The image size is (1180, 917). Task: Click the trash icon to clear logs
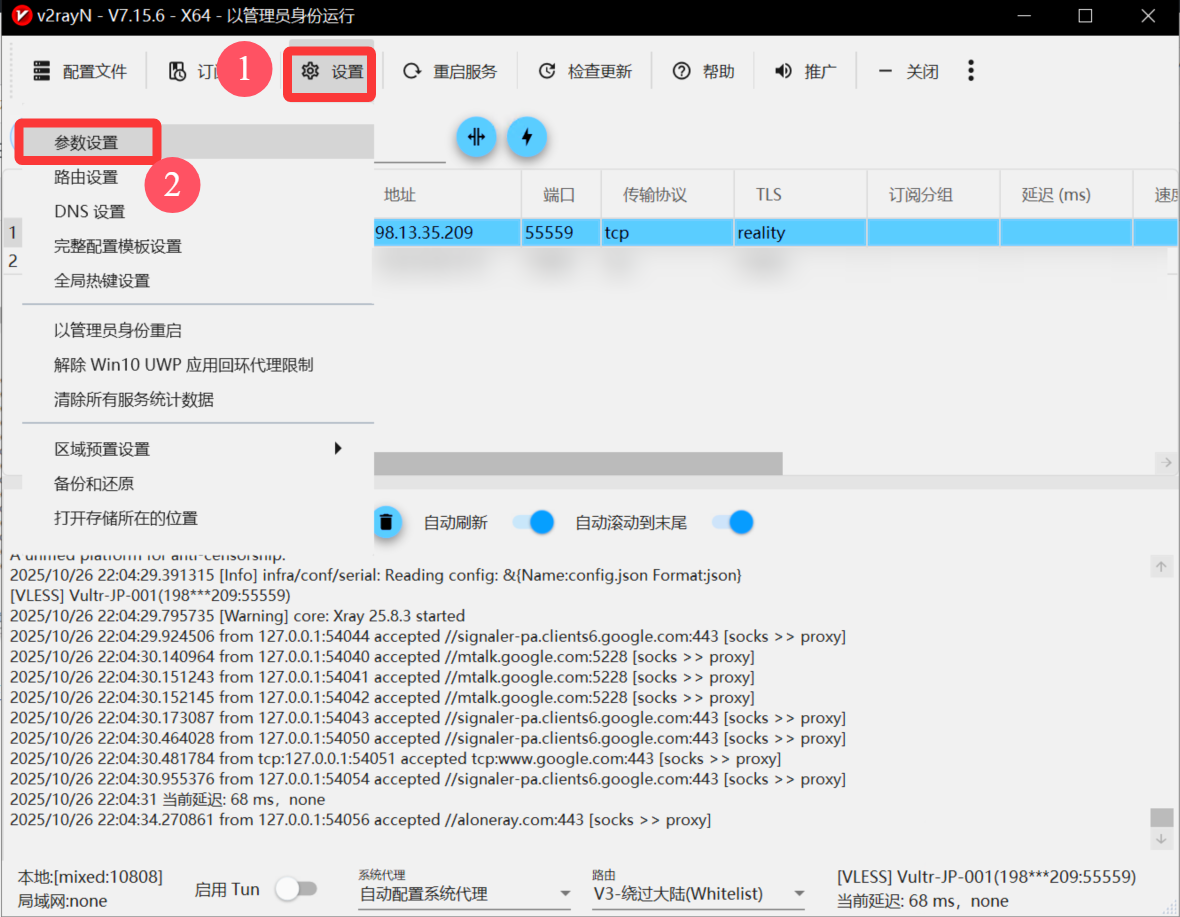click(386, 521)
